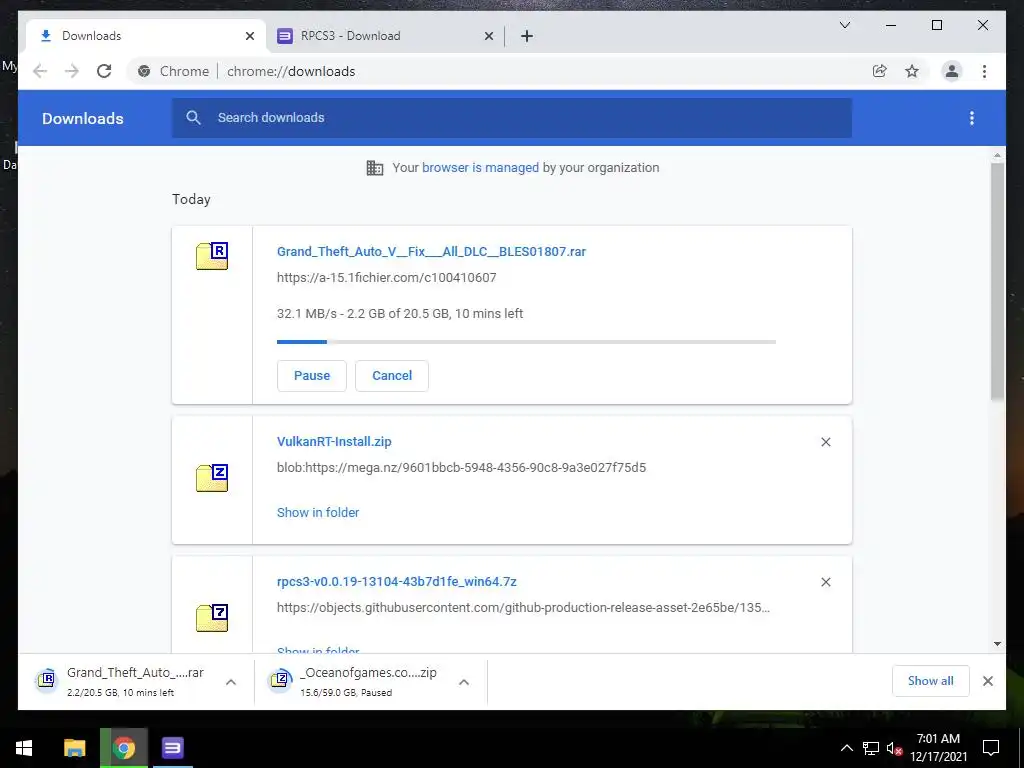The image size is (1024, 768).
Task: Click the Chrome site info icon
Action: (144, 71)
